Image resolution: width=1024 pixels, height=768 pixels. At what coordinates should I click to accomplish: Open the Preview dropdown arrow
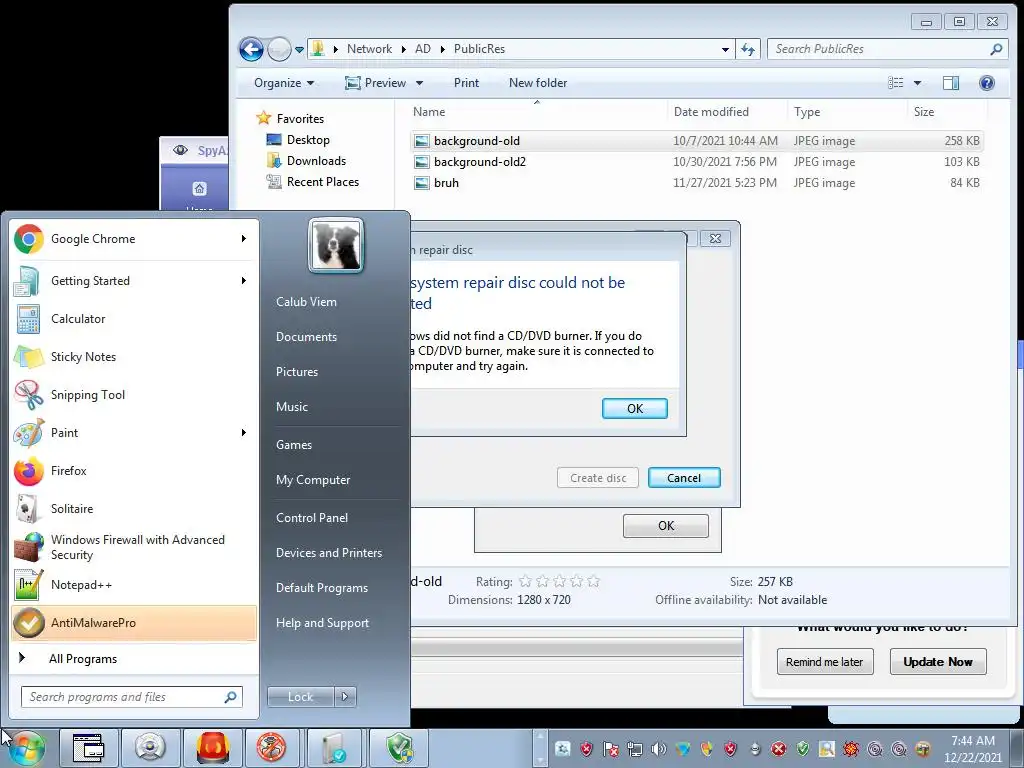tap(419, 83)
